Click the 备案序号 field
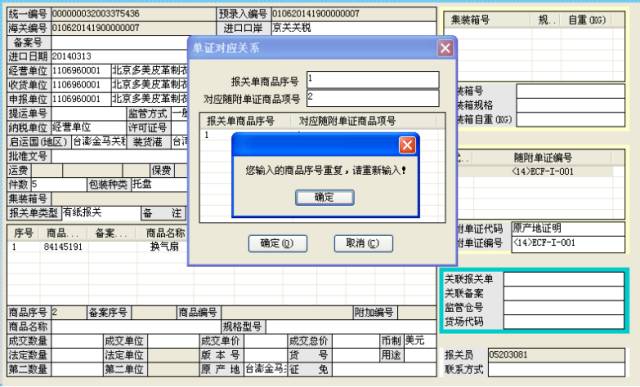 pyautogui.click(x=153, y=313)
